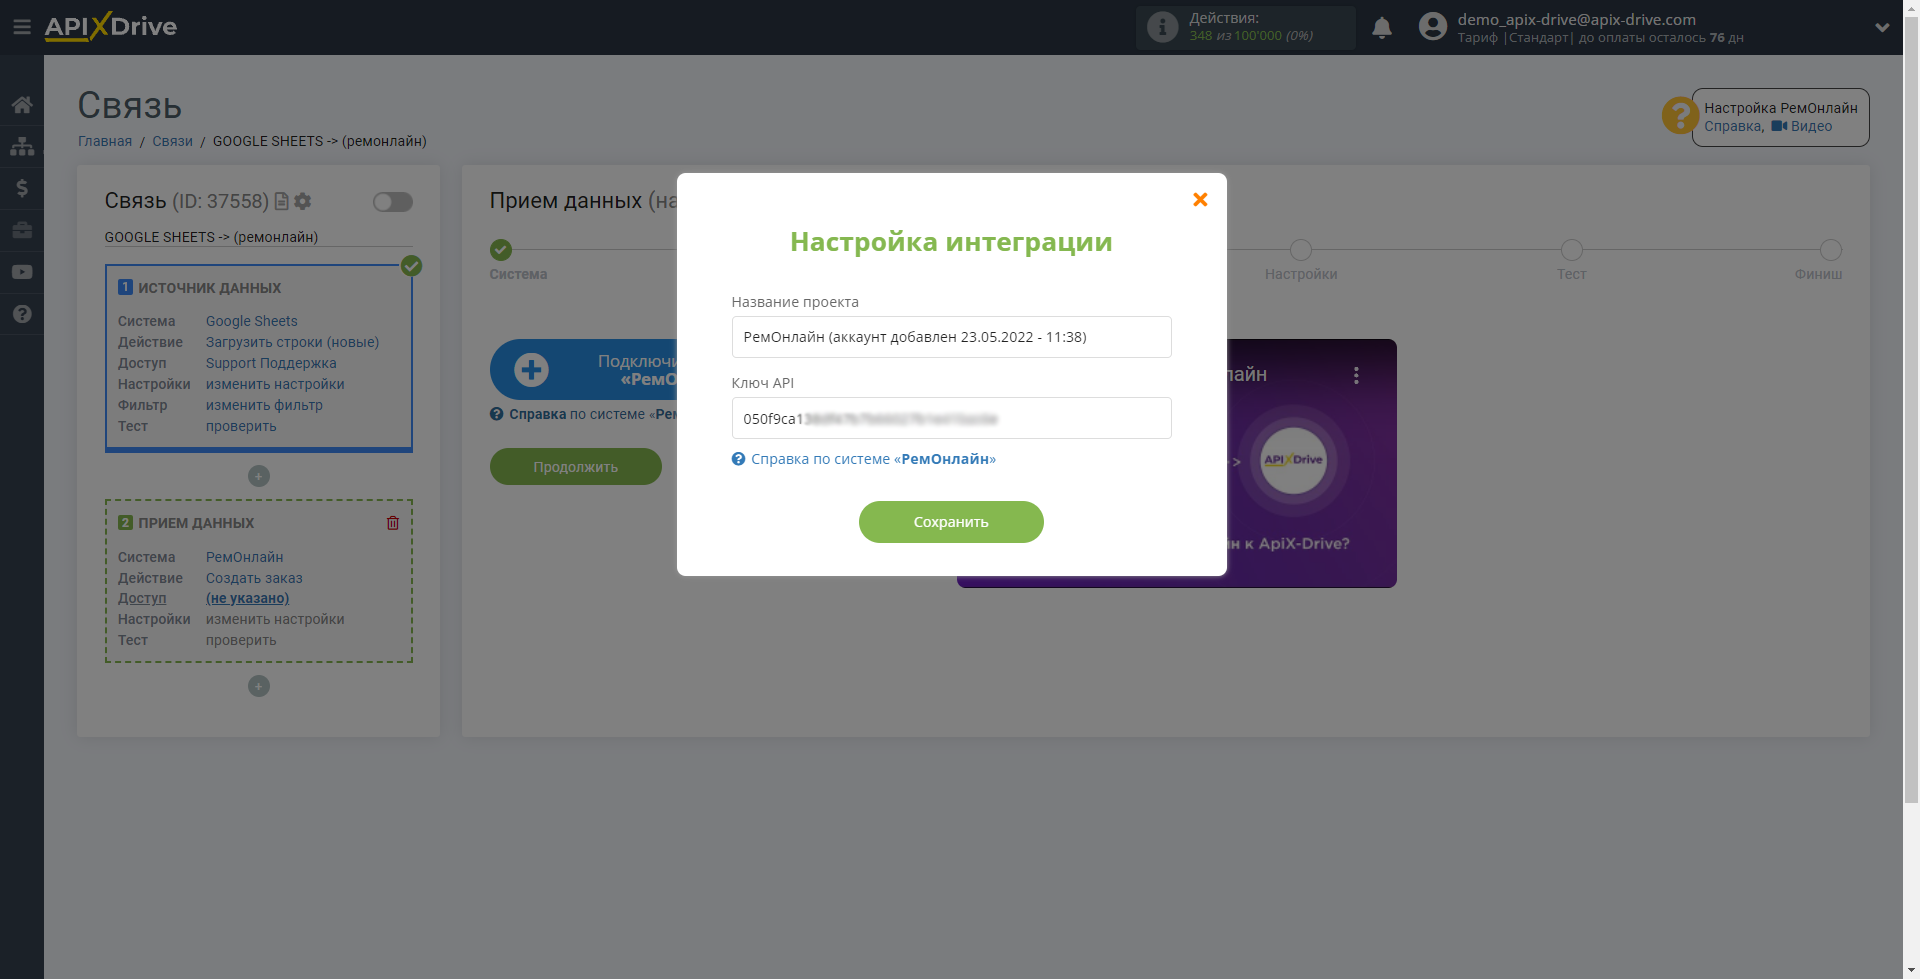Go to Главная breadcrumb
1920x979 pixels.
(105, 141)
